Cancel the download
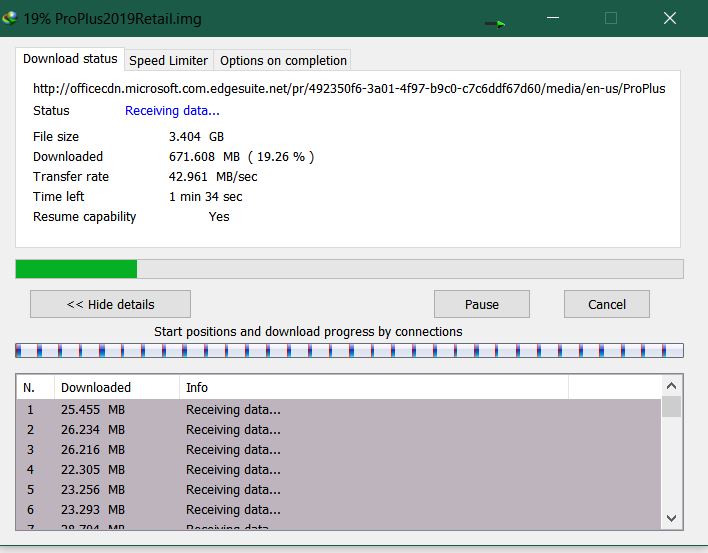 click(x=606, y=304)
